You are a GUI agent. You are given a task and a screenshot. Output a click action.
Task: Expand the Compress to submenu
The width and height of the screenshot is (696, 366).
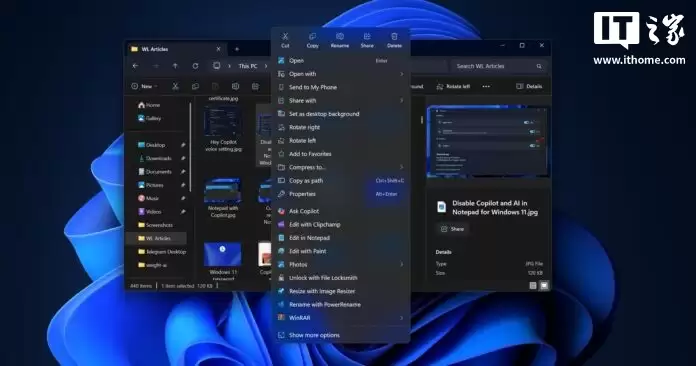tap(401, 167)
